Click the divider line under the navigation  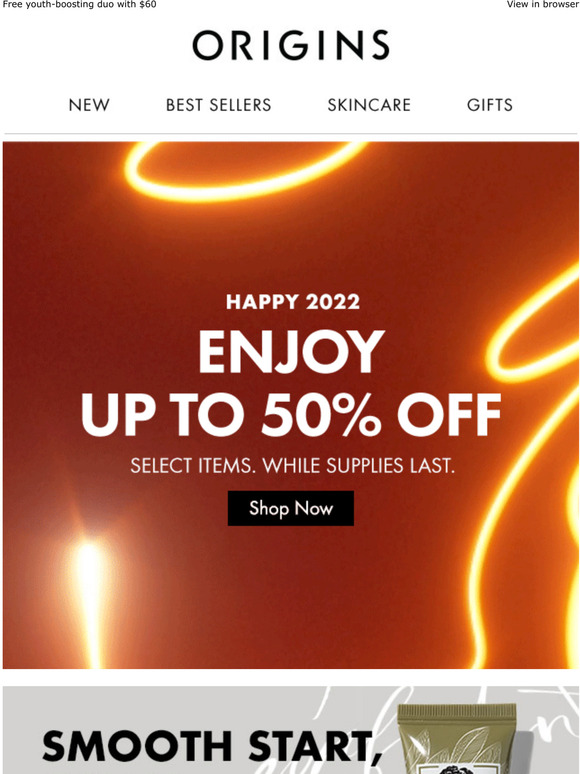(x=291, y=133)
